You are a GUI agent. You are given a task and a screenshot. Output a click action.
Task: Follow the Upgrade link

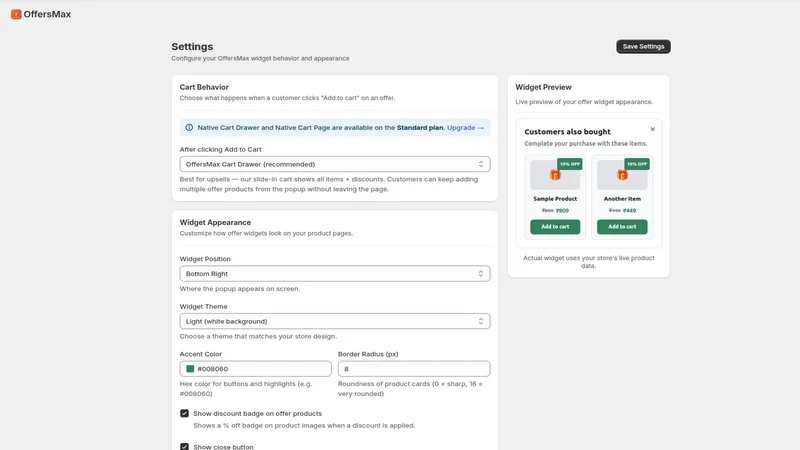pos(465,128)
